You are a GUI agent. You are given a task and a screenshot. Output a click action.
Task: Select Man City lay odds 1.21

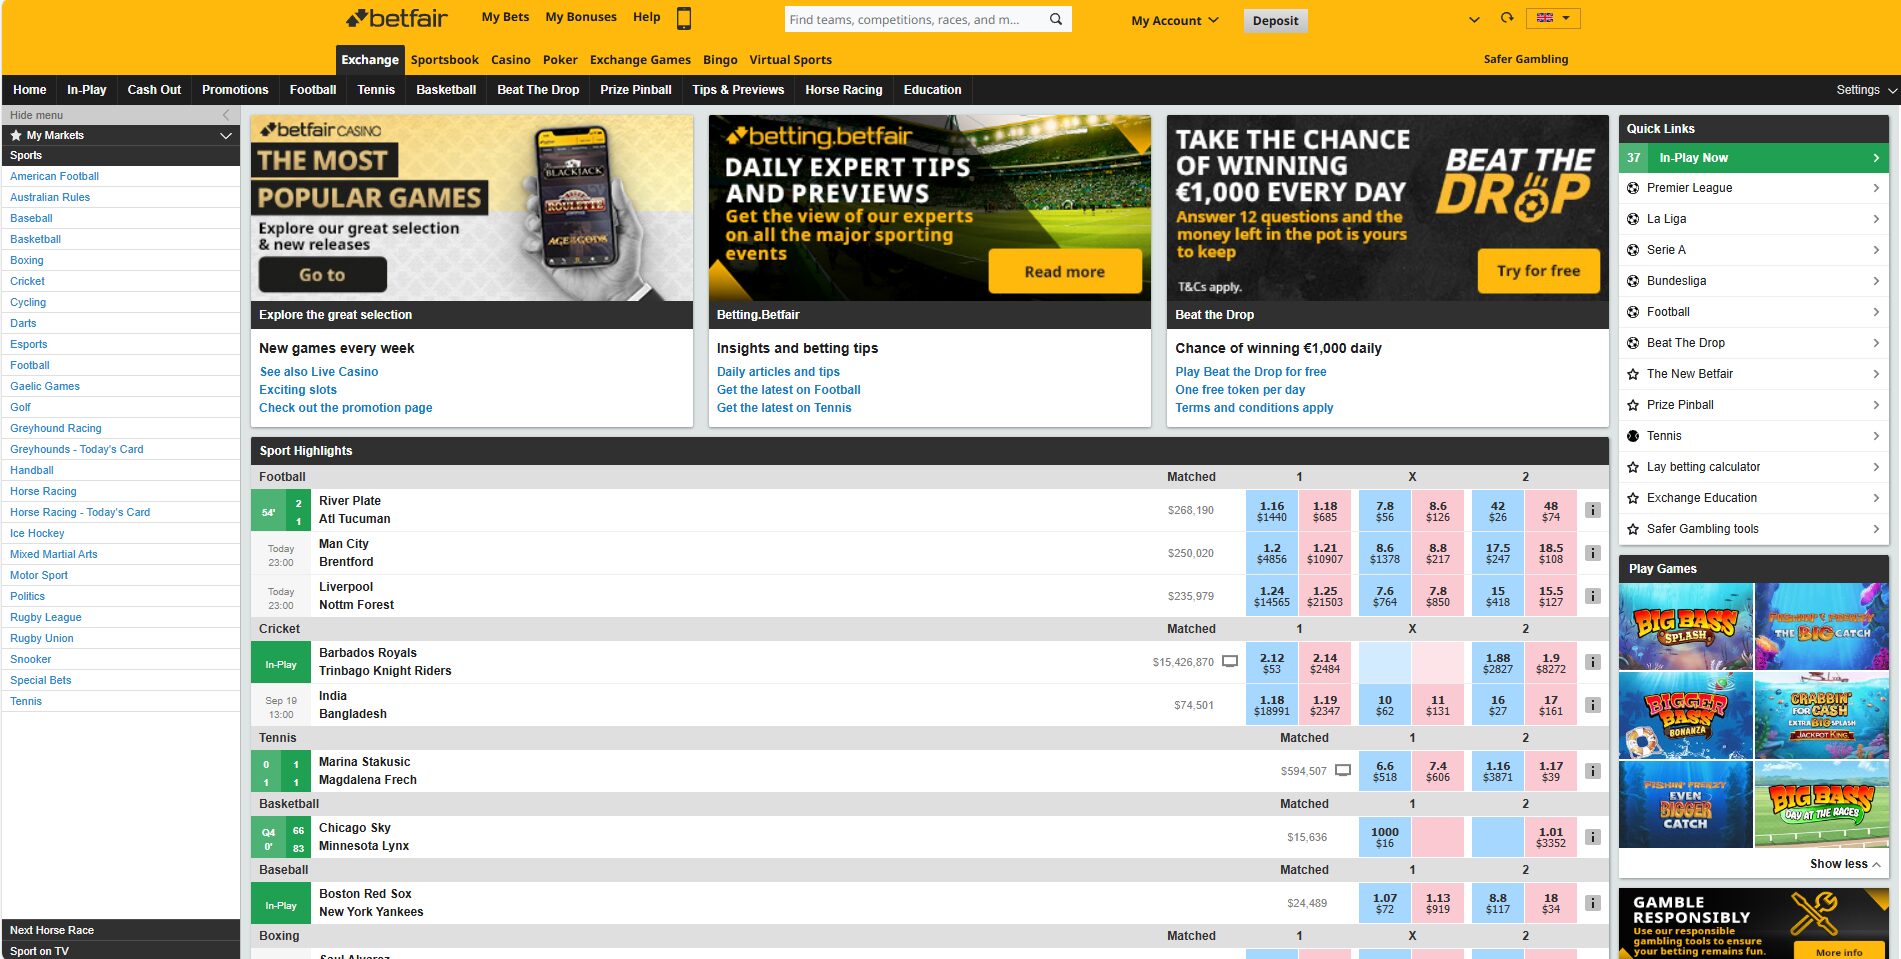click(1325, 553)
